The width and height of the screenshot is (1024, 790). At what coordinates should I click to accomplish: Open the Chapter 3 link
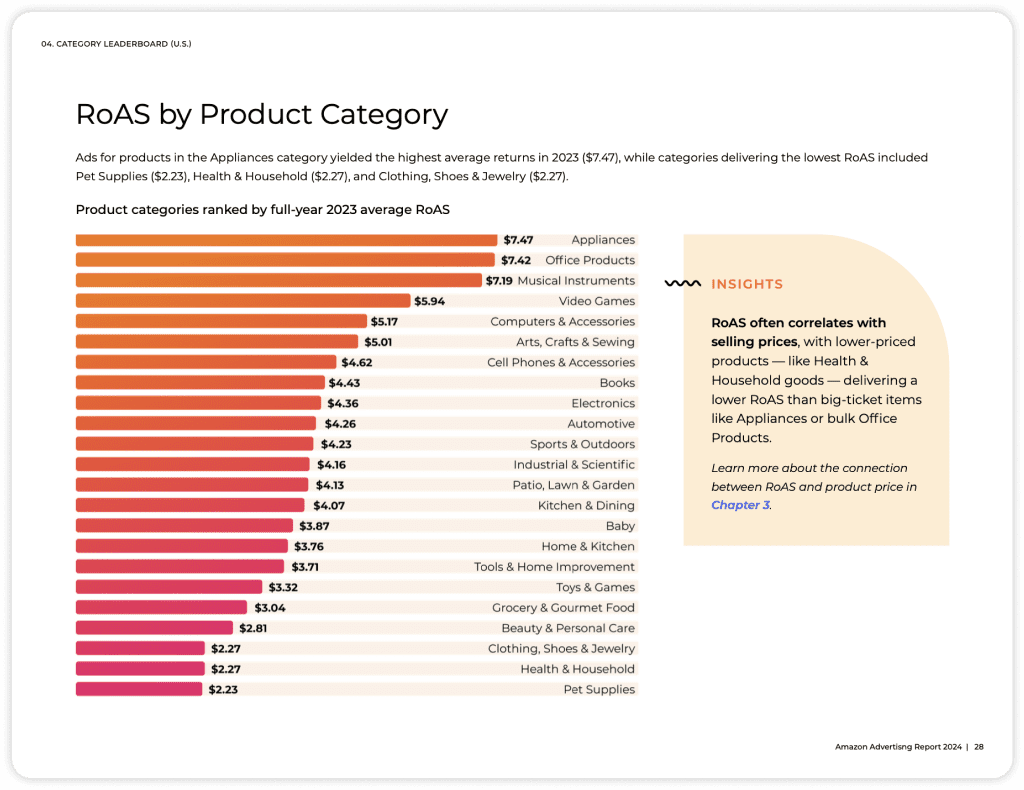pos(740,505)
